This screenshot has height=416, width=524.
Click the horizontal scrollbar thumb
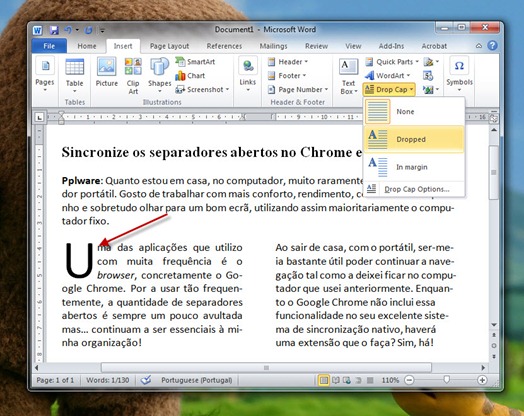point(266,368)
